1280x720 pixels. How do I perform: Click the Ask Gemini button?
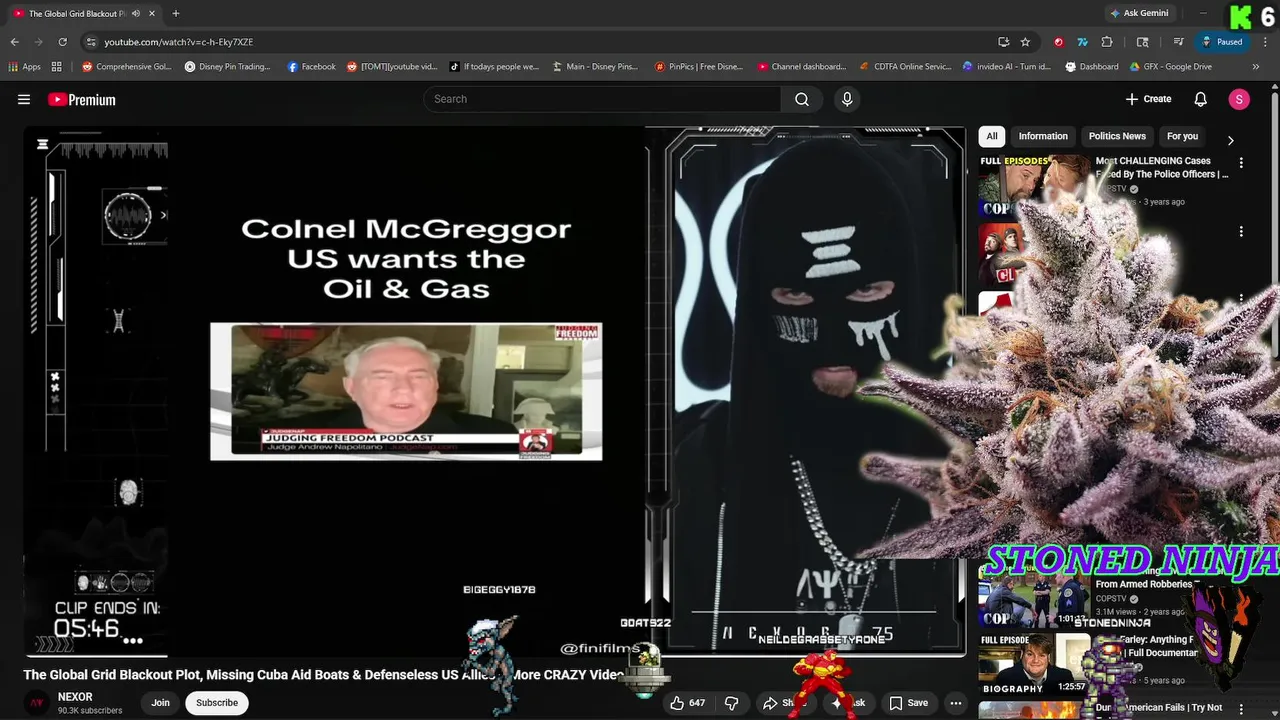pyautogui.click(x=1139, y=14)
